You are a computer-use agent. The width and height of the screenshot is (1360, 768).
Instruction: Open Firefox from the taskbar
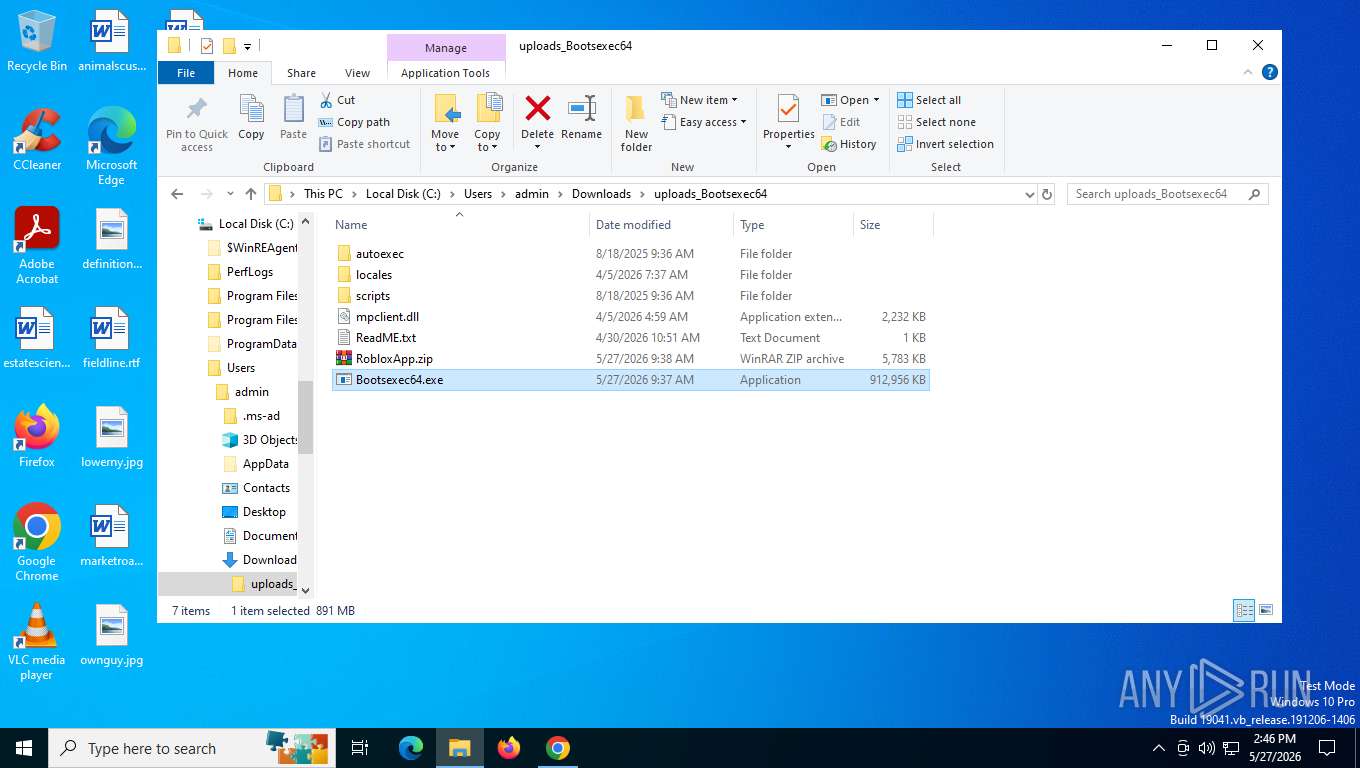pos(509,748)
